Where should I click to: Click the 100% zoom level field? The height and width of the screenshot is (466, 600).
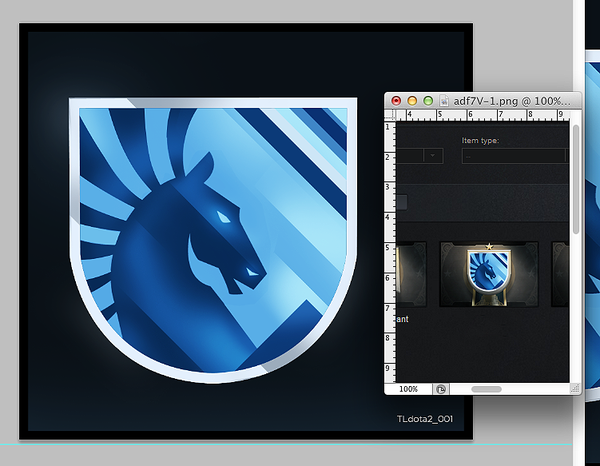[408, 389]
